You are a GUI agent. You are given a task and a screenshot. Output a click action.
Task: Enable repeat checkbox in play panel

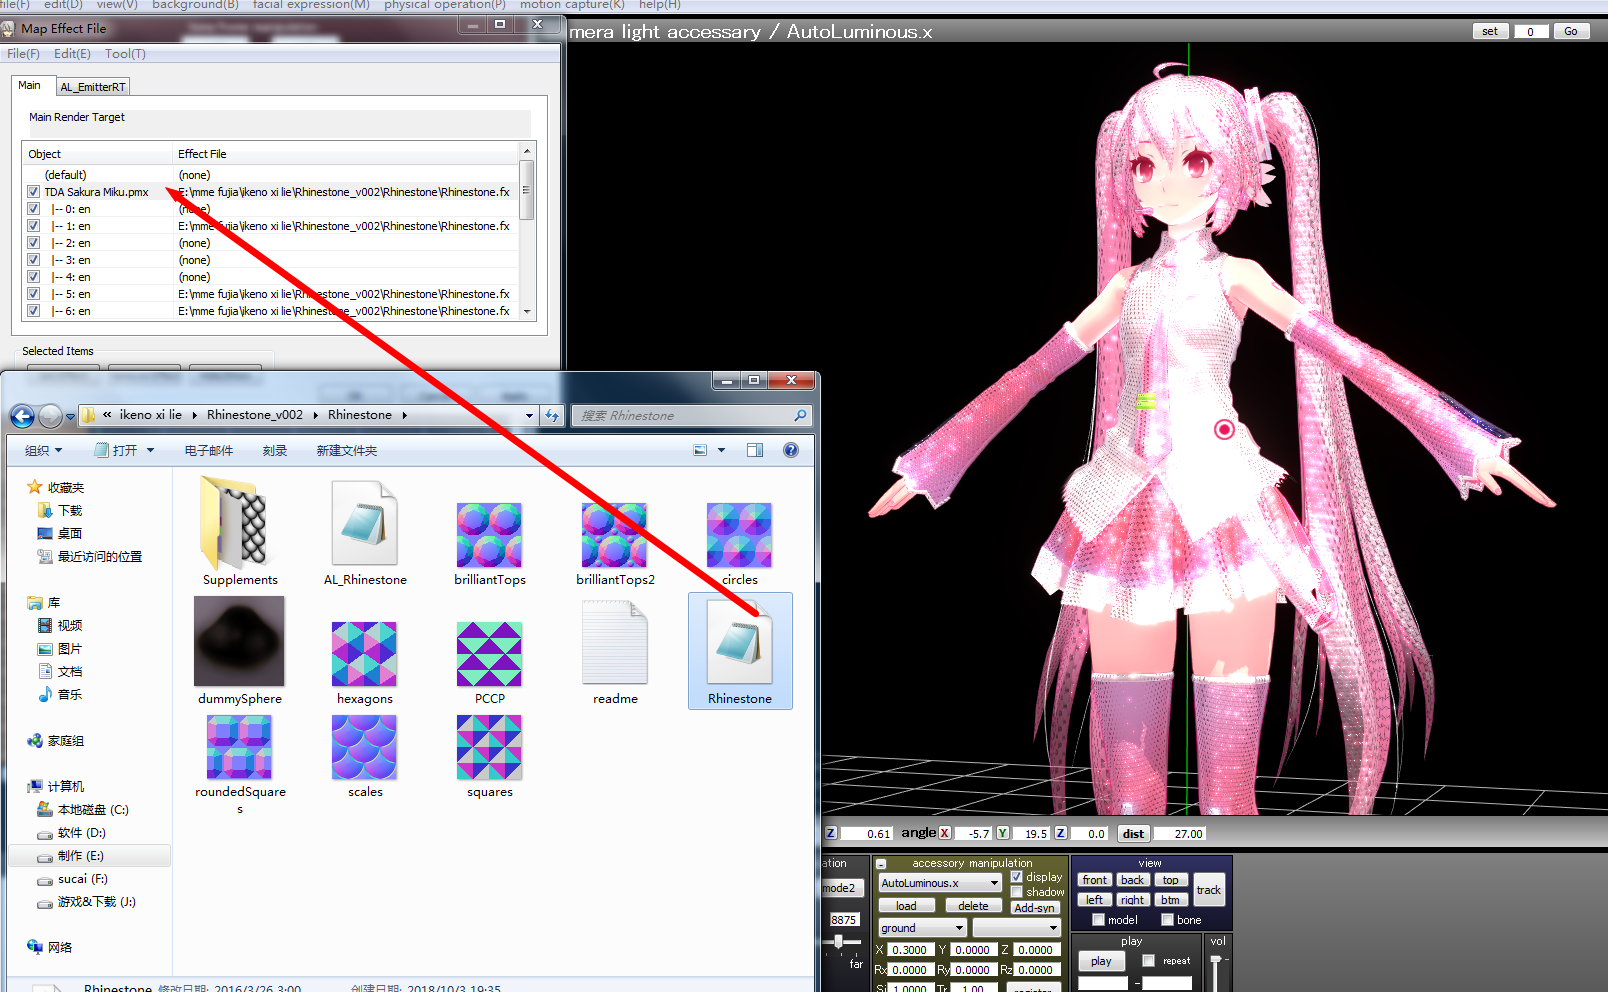pyautogui.click(x=1148, y=961)
